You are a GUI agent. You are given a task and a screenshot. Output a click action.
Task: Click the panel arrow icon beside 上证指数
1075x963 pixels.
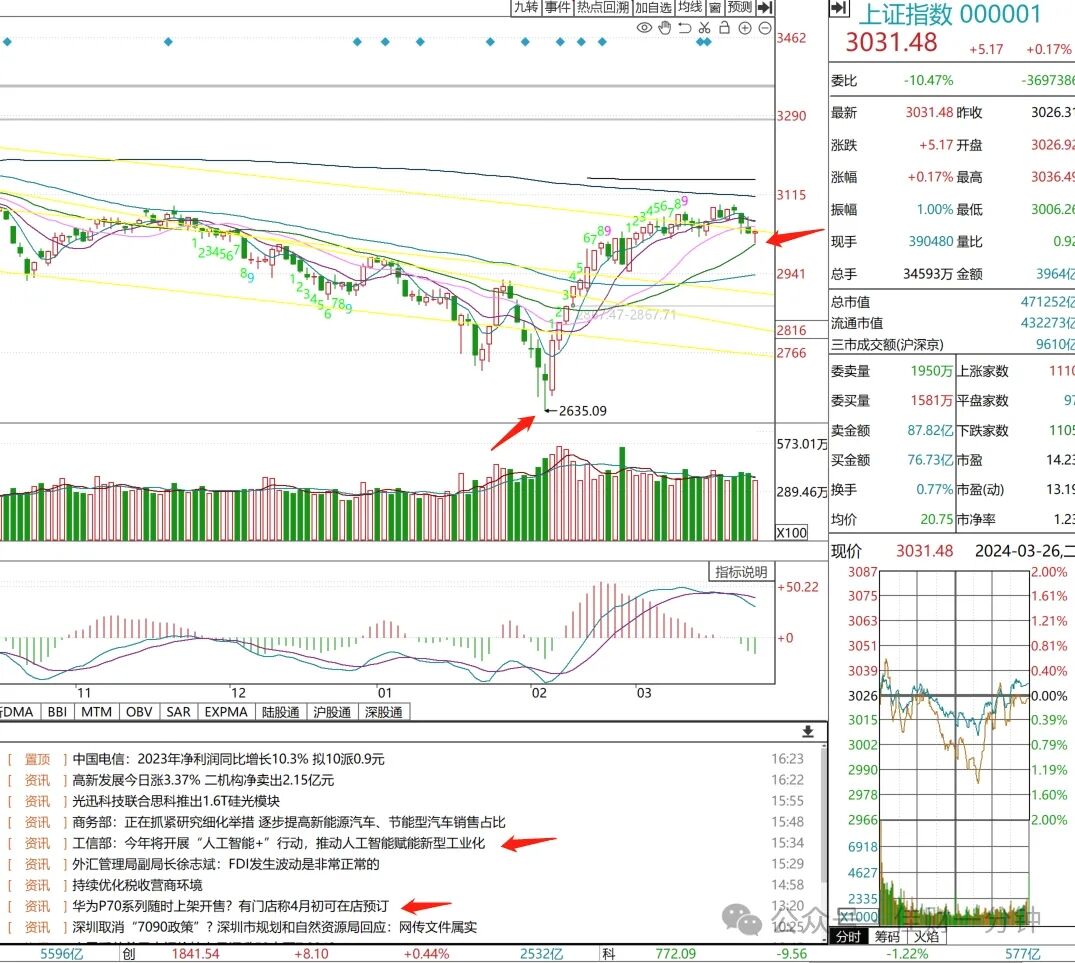[839, 8]
